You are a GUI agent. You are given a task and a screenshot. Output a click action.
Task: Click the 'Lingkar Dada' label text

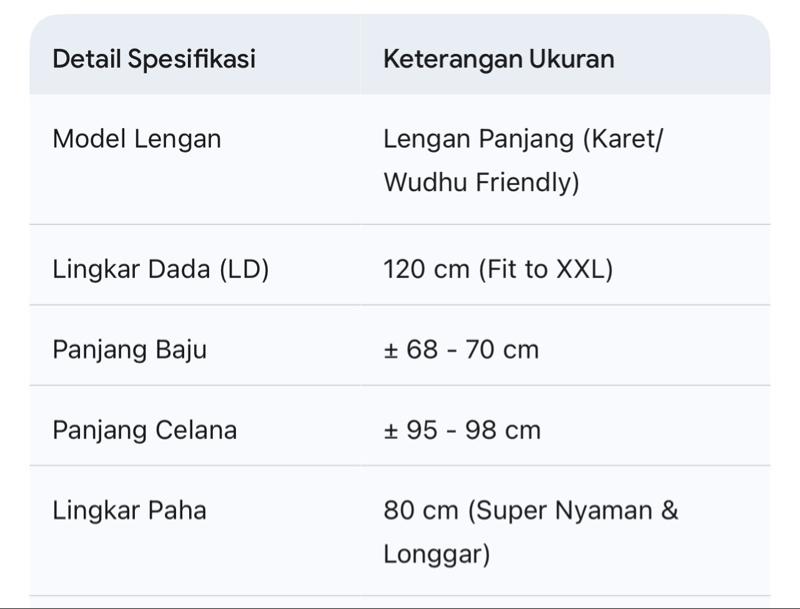click(x=132, y=270)
